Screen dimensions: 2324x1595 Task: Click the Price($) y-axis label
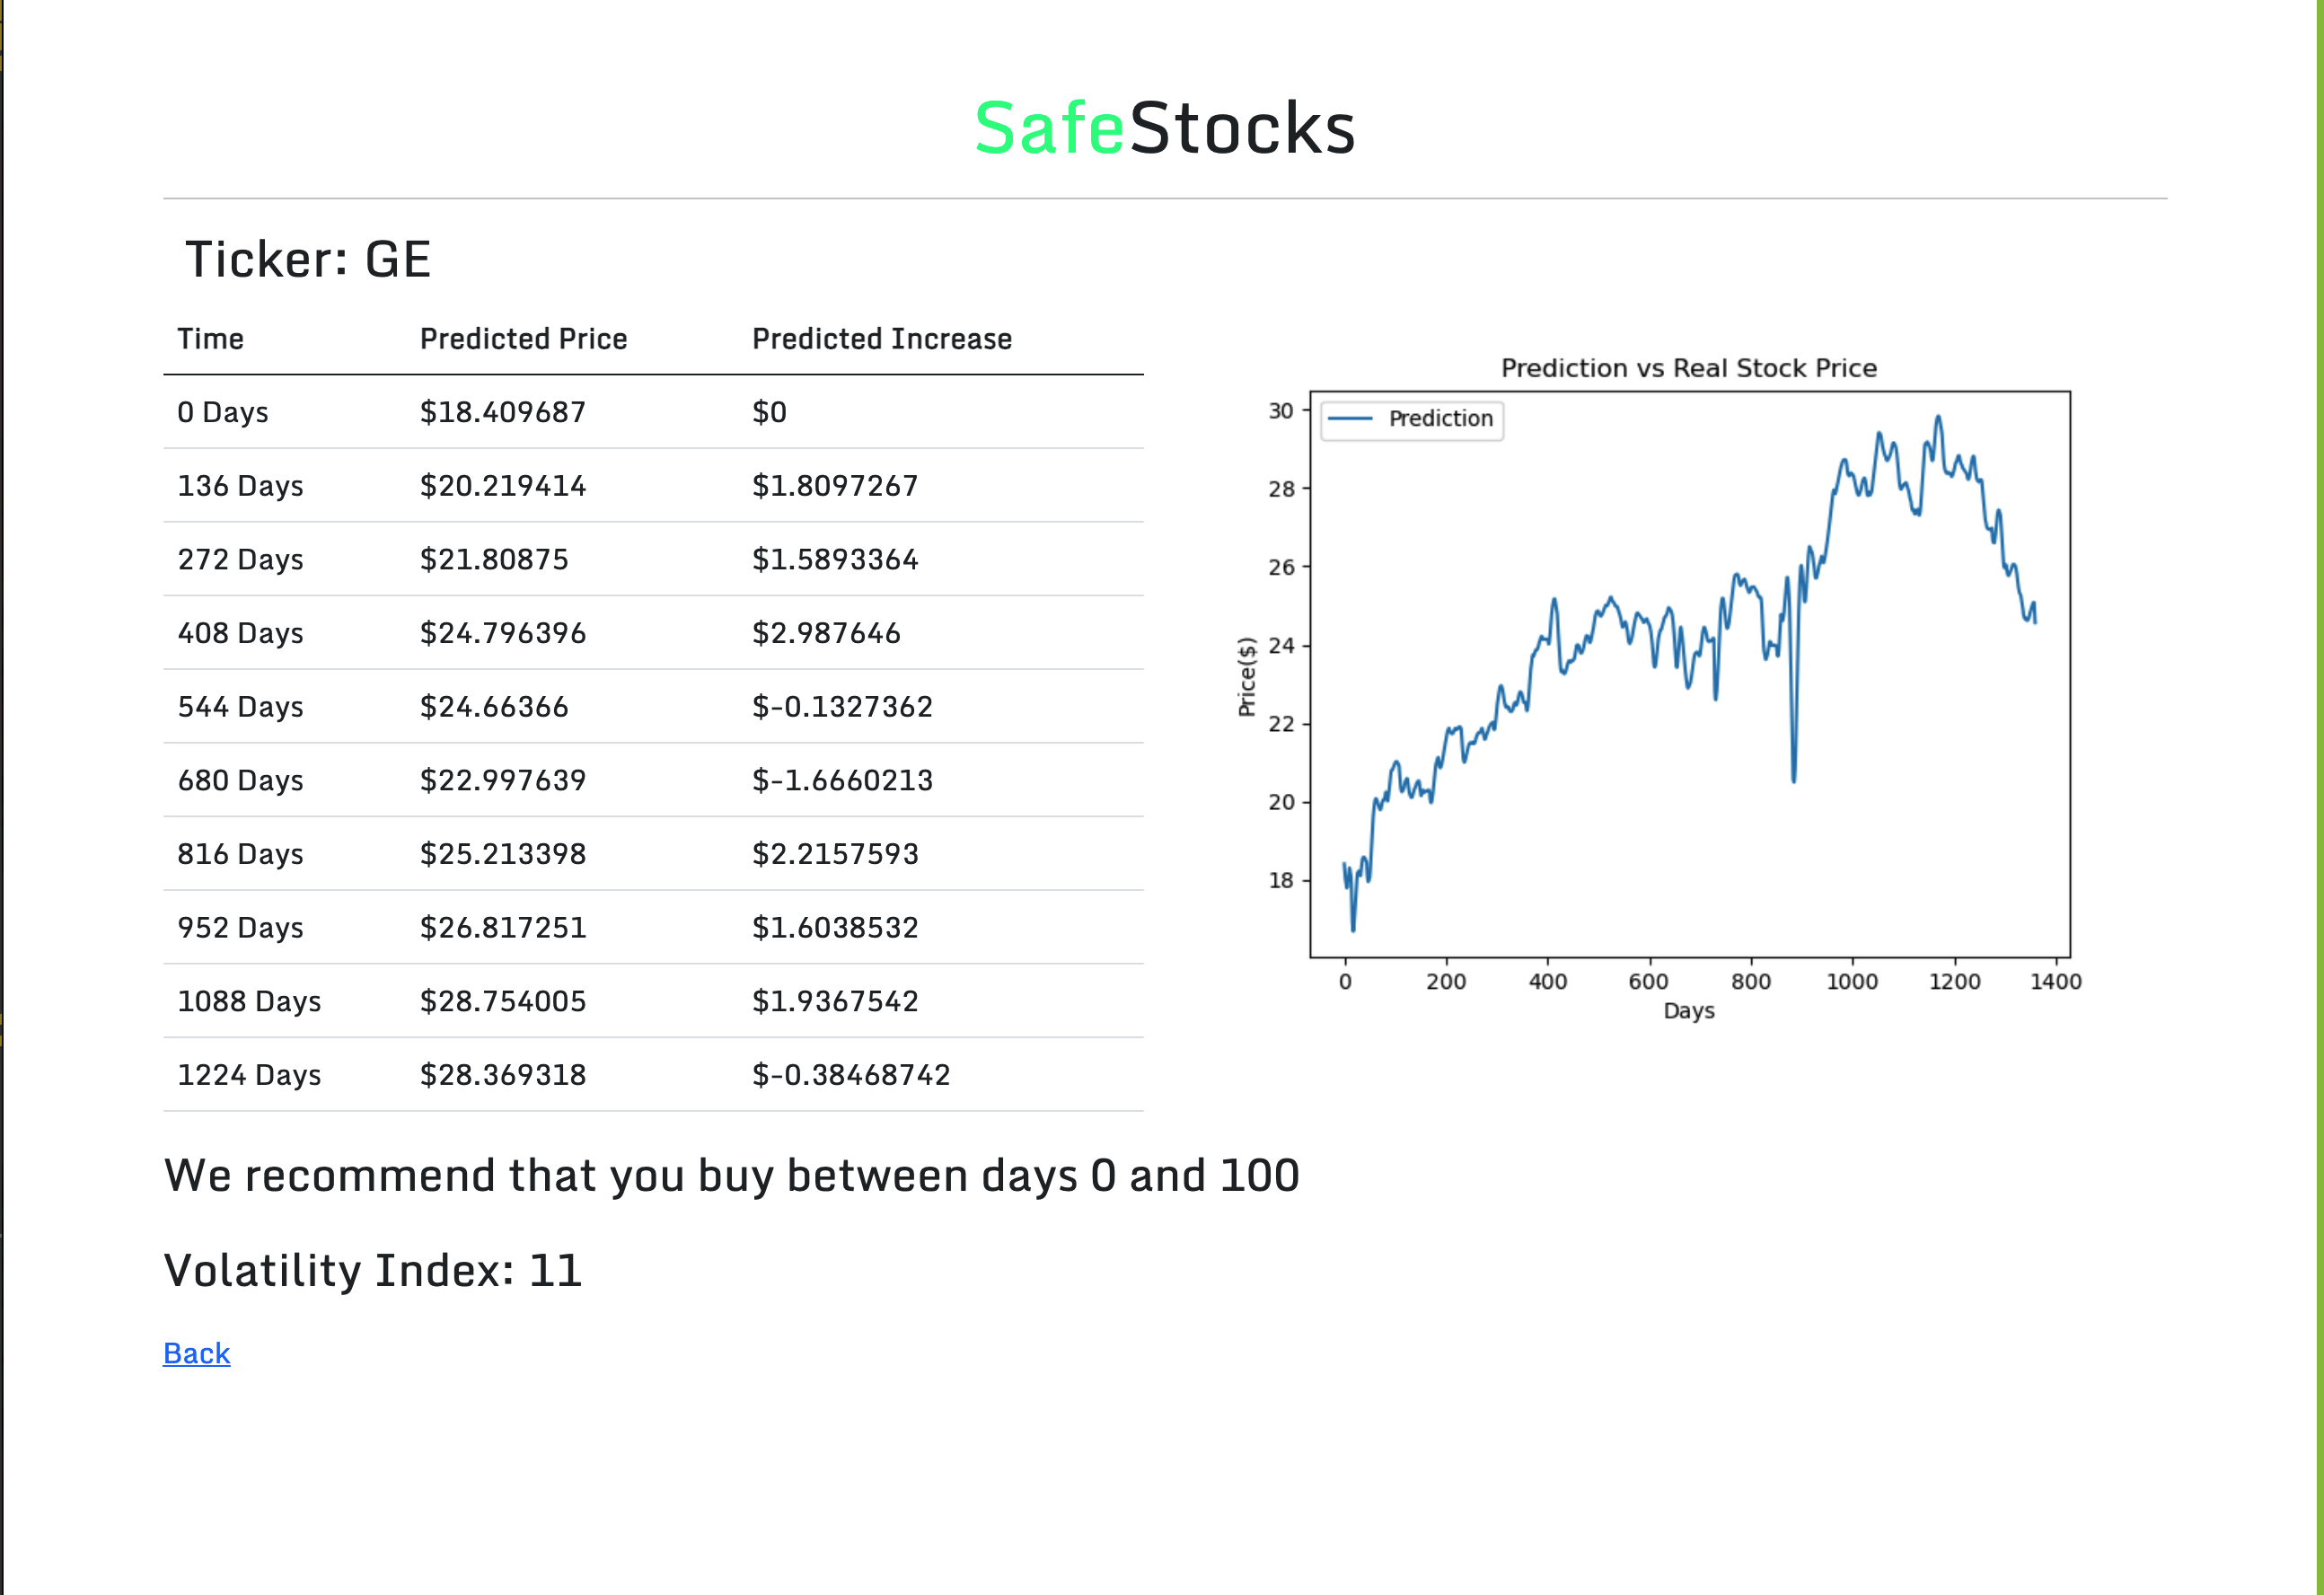(1246, 676)
